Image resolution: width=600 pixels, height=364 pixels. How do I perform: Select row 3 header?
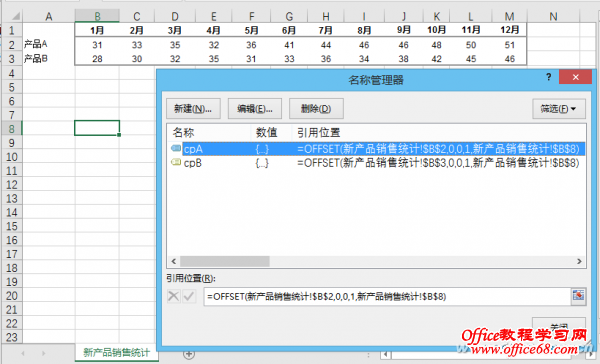[11, 59]
